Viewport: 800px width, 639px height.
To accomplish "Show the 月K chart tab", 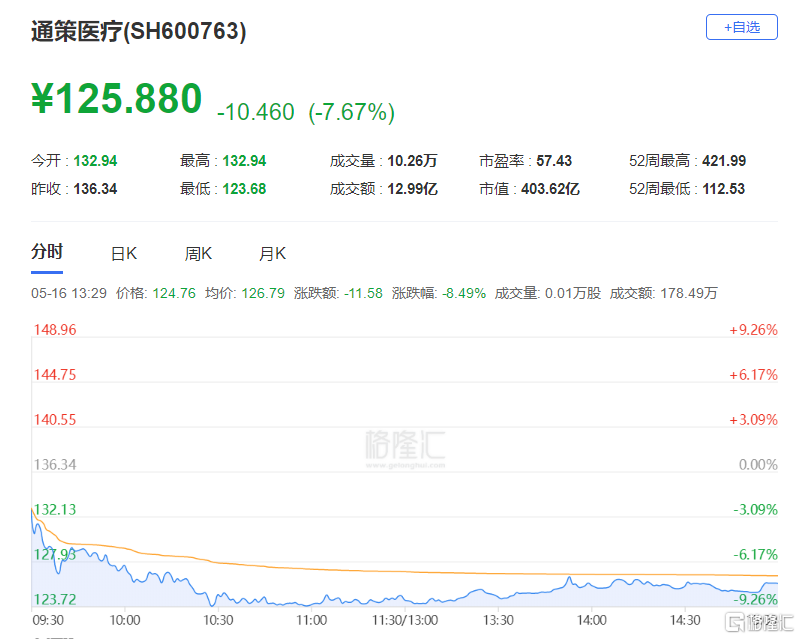I will coord(272,254).
